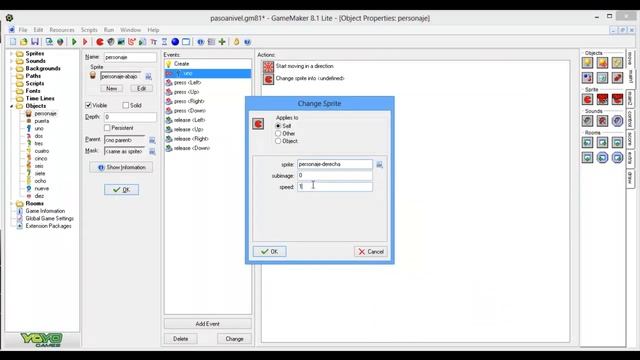Click the Edit sprite button

pyautogui.click(x=141, y=88)
